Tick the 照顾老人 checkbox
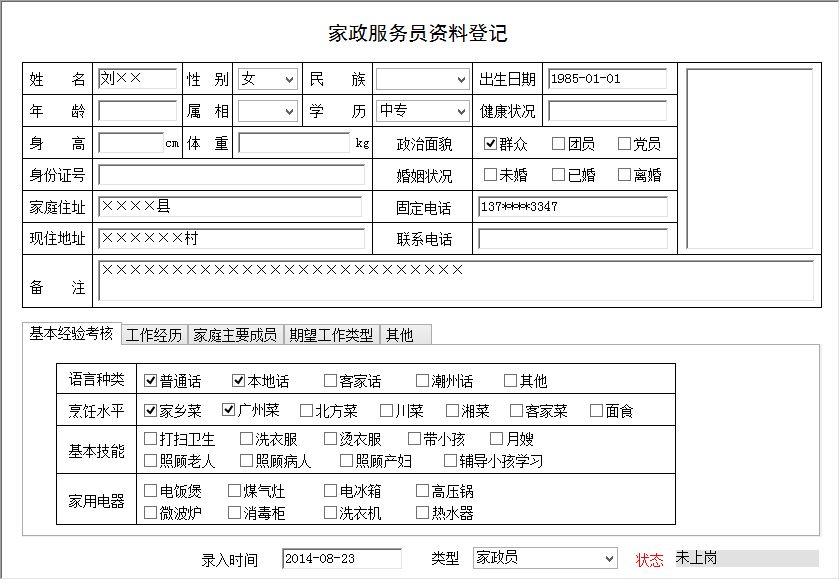The width and height of the screenshot is (840, 580). pos(151,461)
